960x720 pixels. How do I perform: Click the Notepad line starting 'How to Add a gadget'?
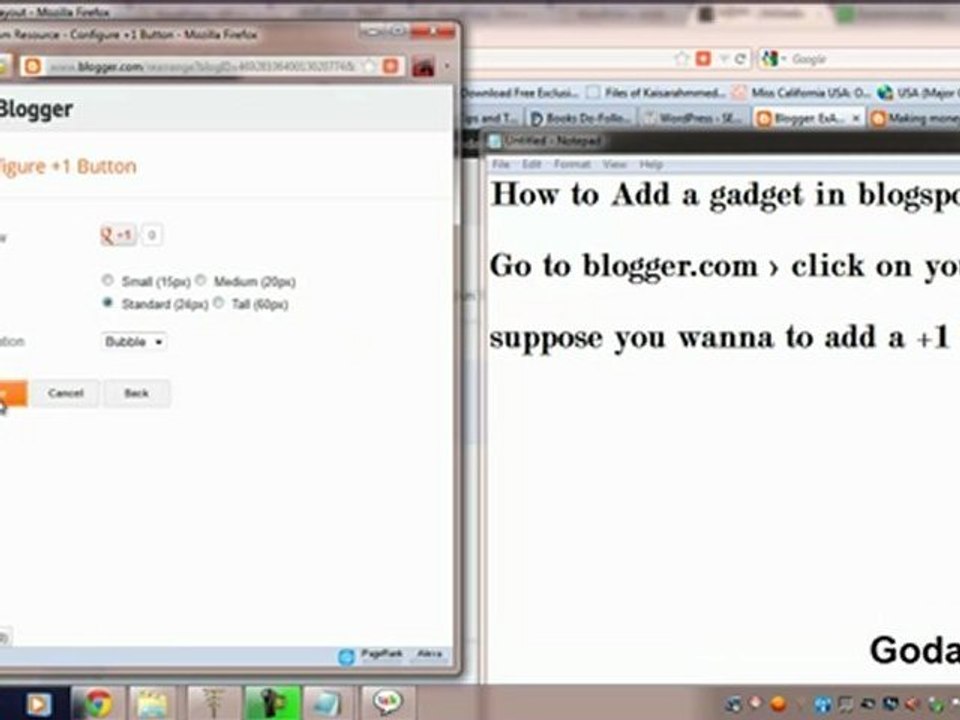point(726,195)
